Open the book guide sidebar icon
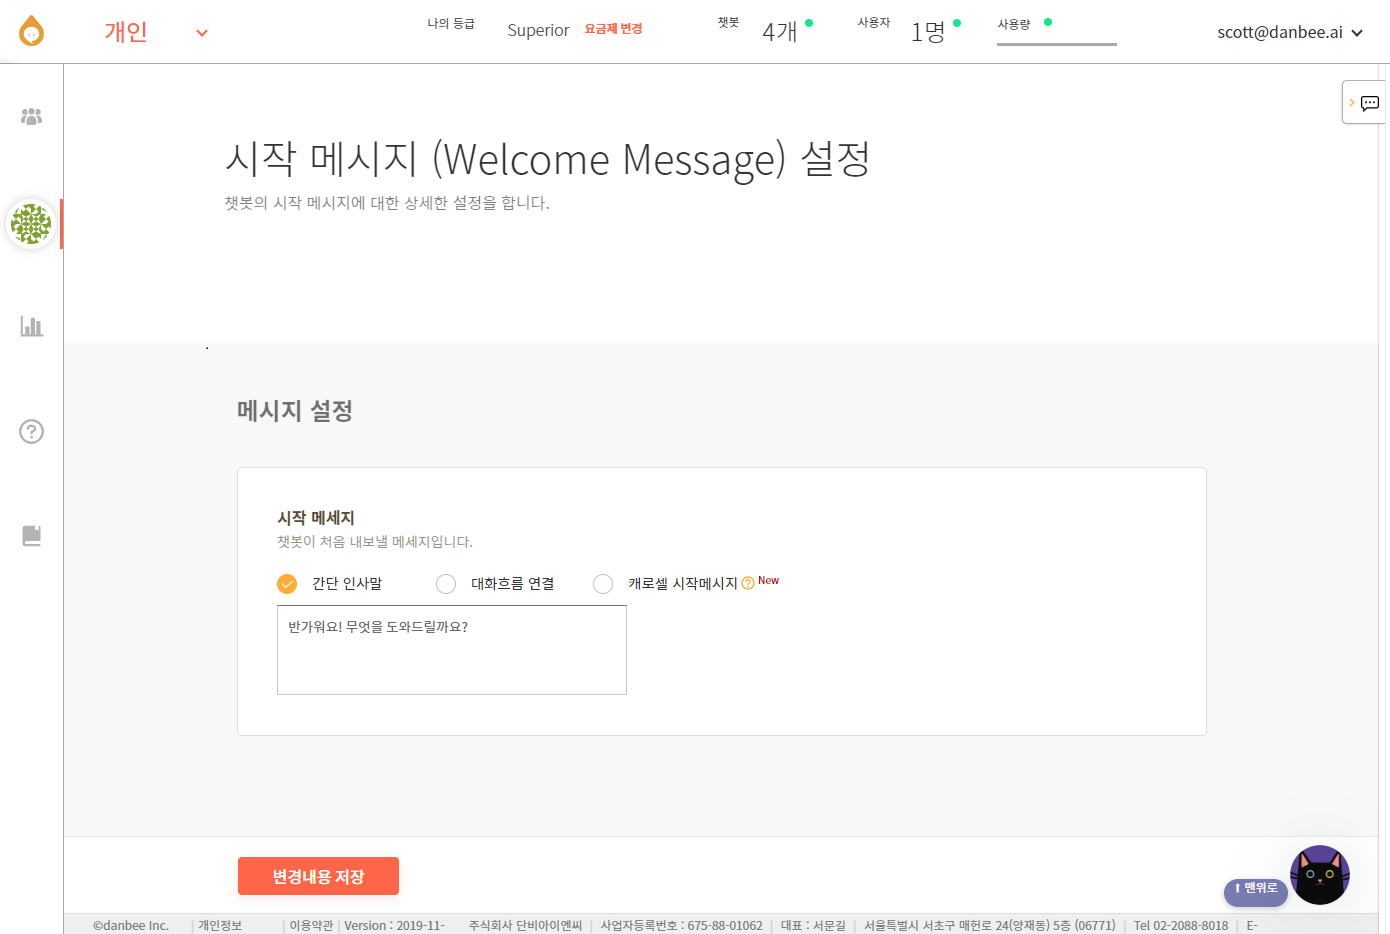This screenshot has width=1390, height=934. point(32,536)
